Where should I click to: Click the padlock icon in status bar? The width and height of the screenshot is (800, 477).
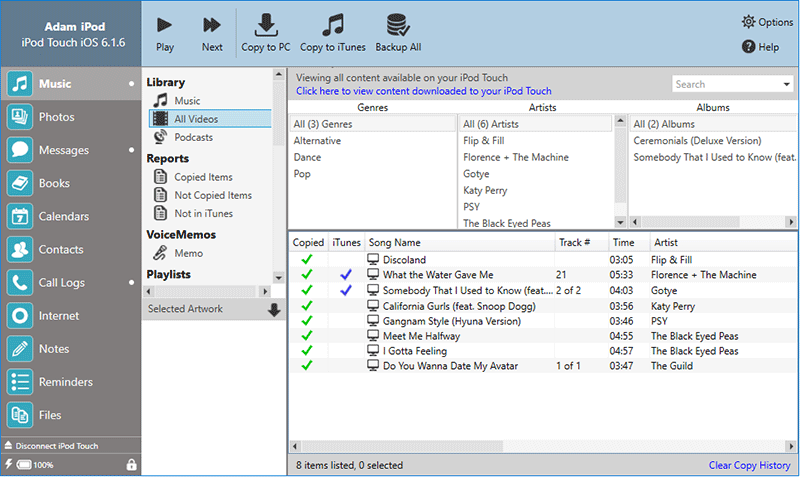pos(132,464)
